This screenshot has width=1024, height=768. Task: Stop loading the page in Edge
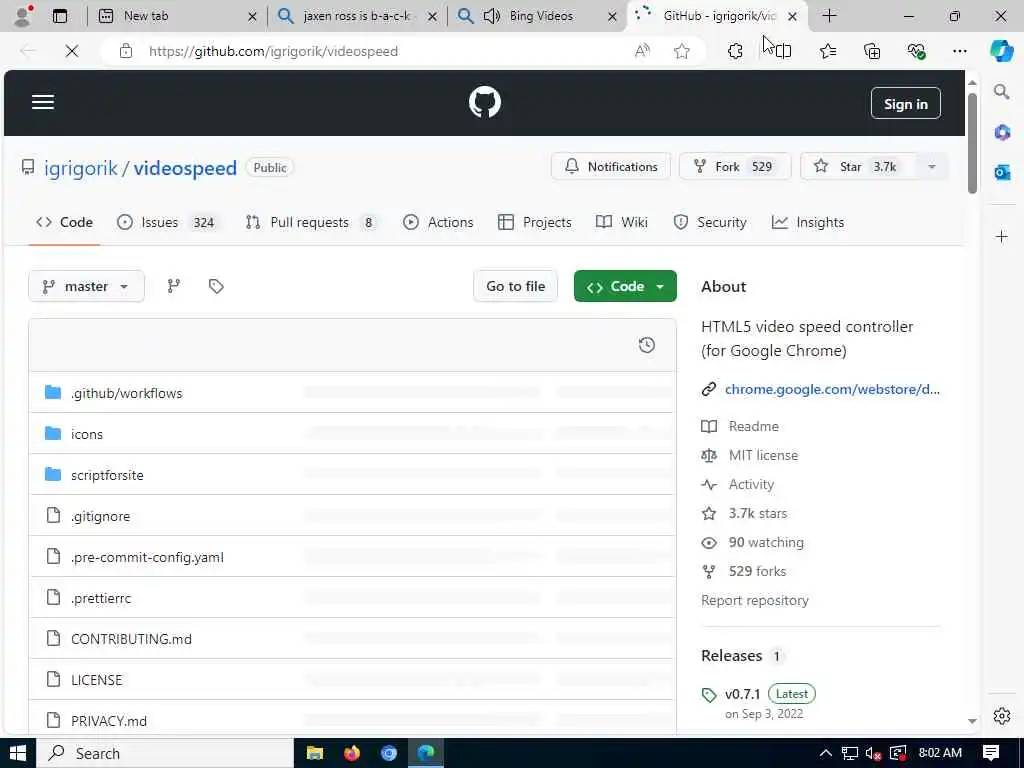coord(72,51)
